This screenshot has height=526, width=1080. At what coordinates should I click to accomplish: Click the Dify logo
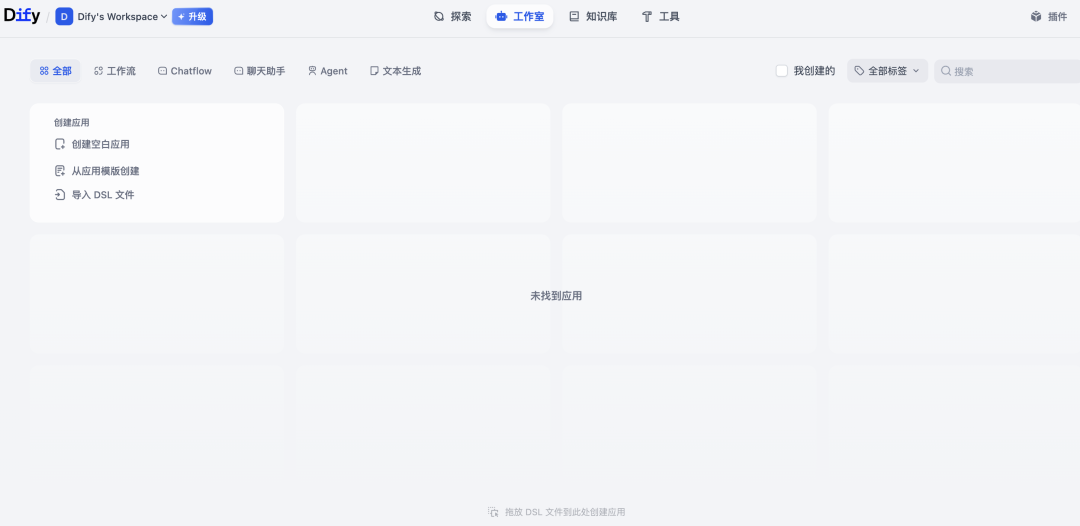point(22,16)
